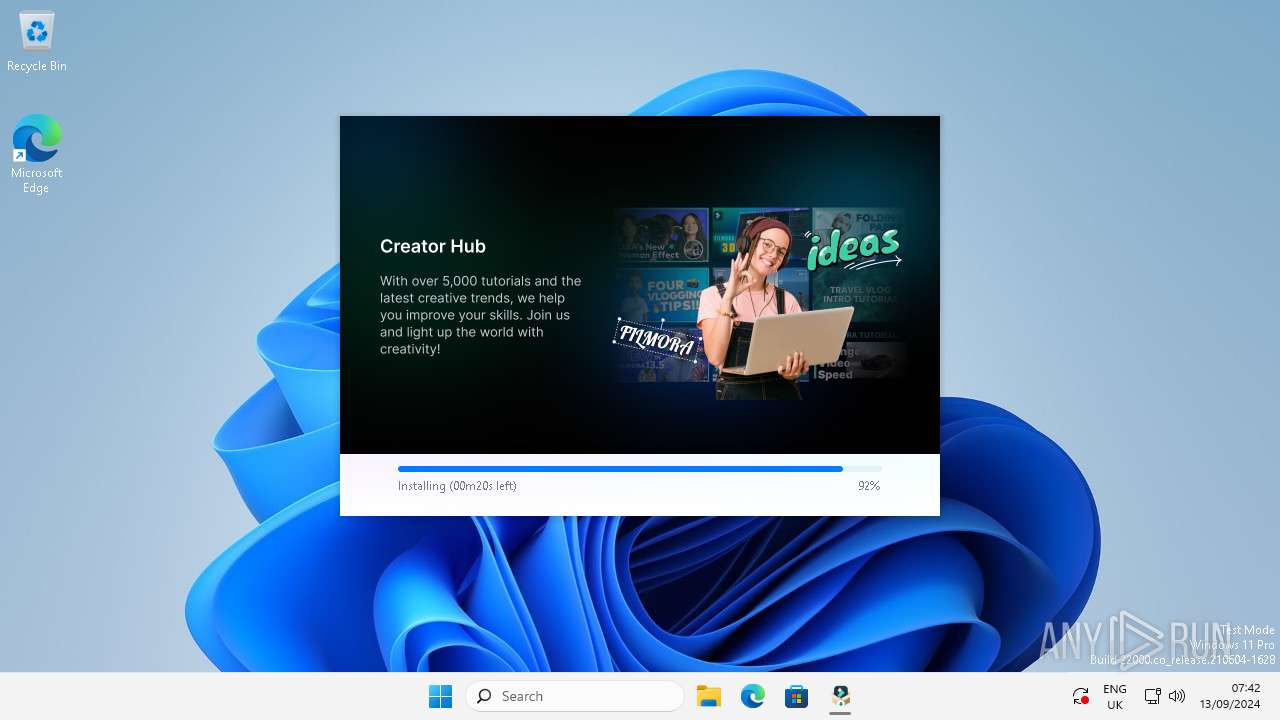This screenshot has width=1280, height=720.
Task: Click the 92% progress value
Action: pyautogui.click(x=869, y=486)
